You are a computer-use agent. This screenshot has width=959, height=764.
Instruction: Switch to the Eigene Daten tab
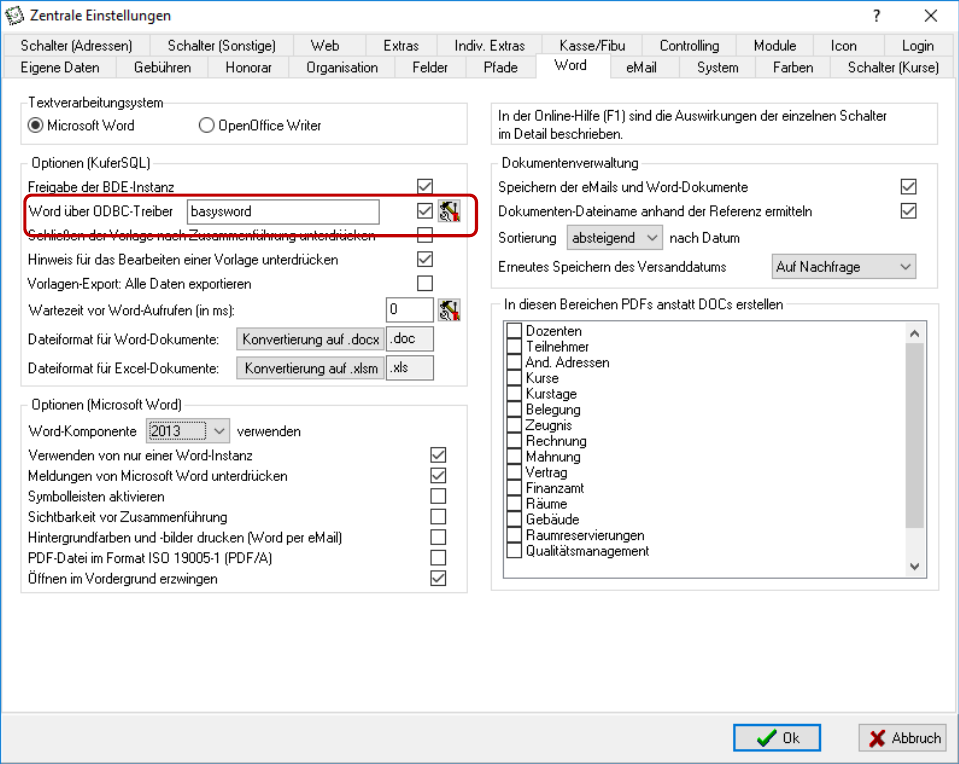[60, 67]
